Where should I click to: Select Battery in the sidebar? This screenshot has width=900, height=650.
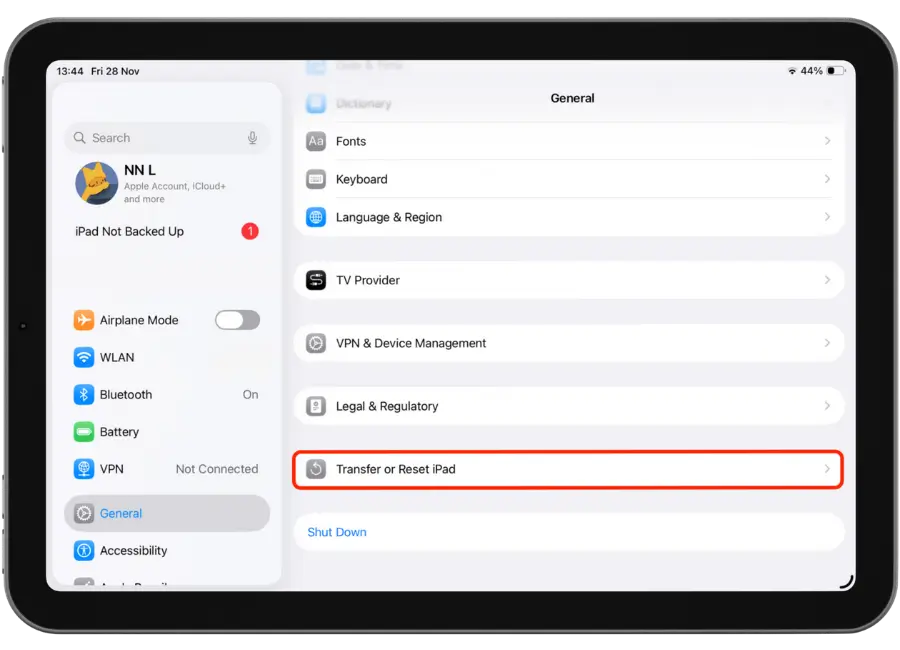pyautogui.click(x=119, y=432)
